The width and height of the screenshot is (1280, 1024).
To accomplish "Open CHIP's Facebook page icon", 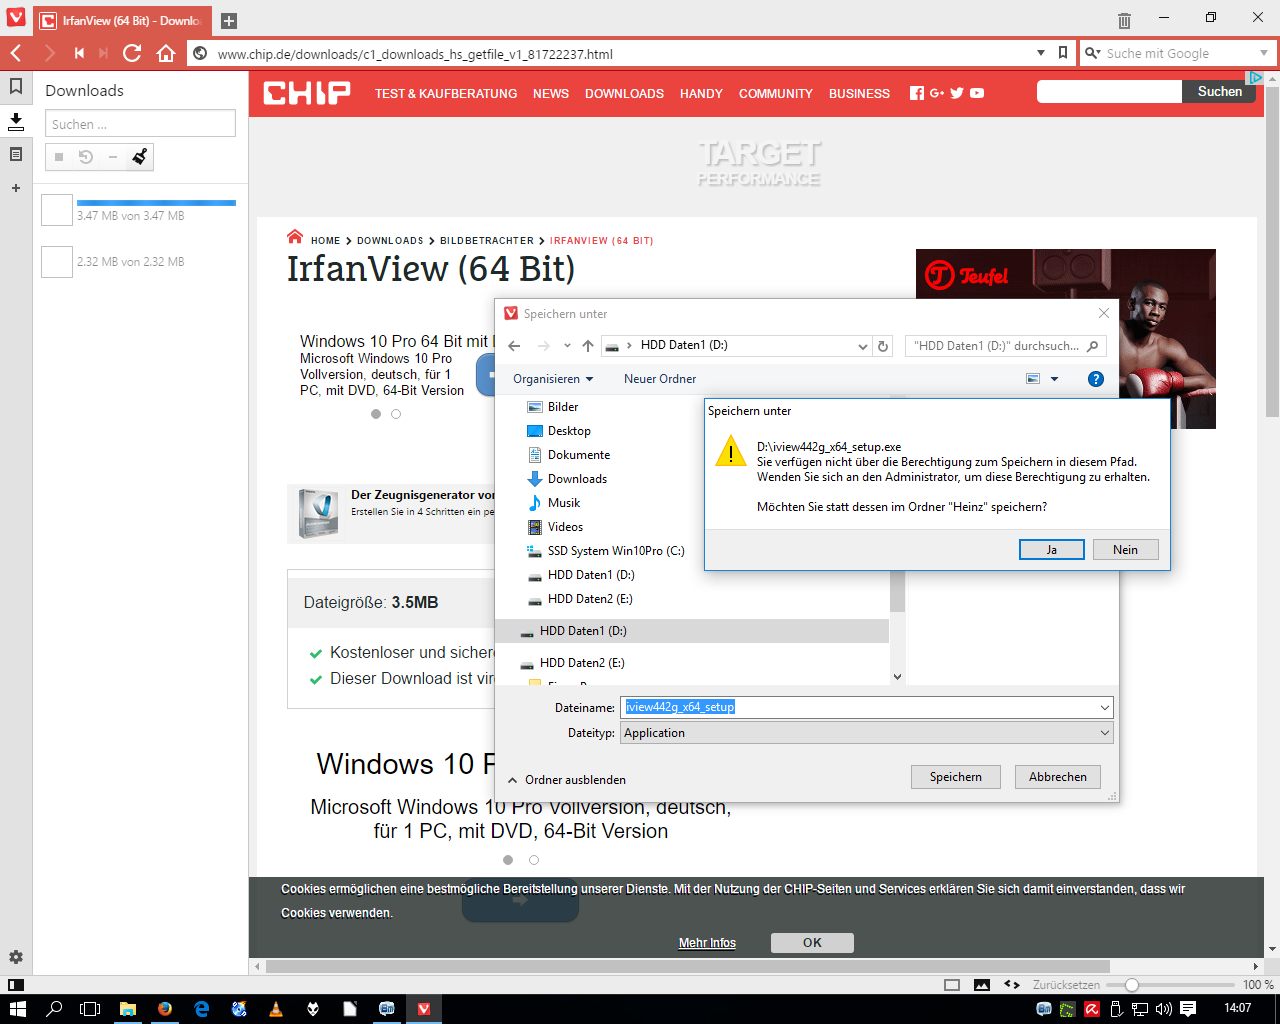I will pyautogui.click(x=917, y=93).
